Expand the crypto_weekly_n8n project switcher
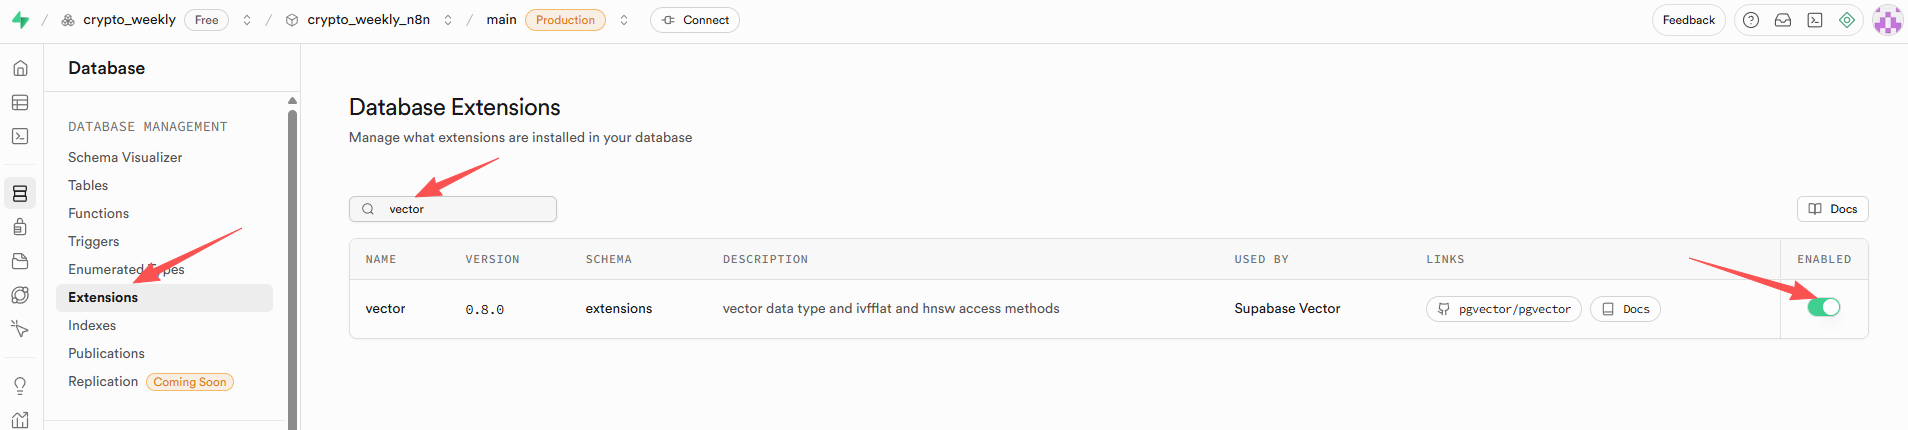 click(448, 20)
